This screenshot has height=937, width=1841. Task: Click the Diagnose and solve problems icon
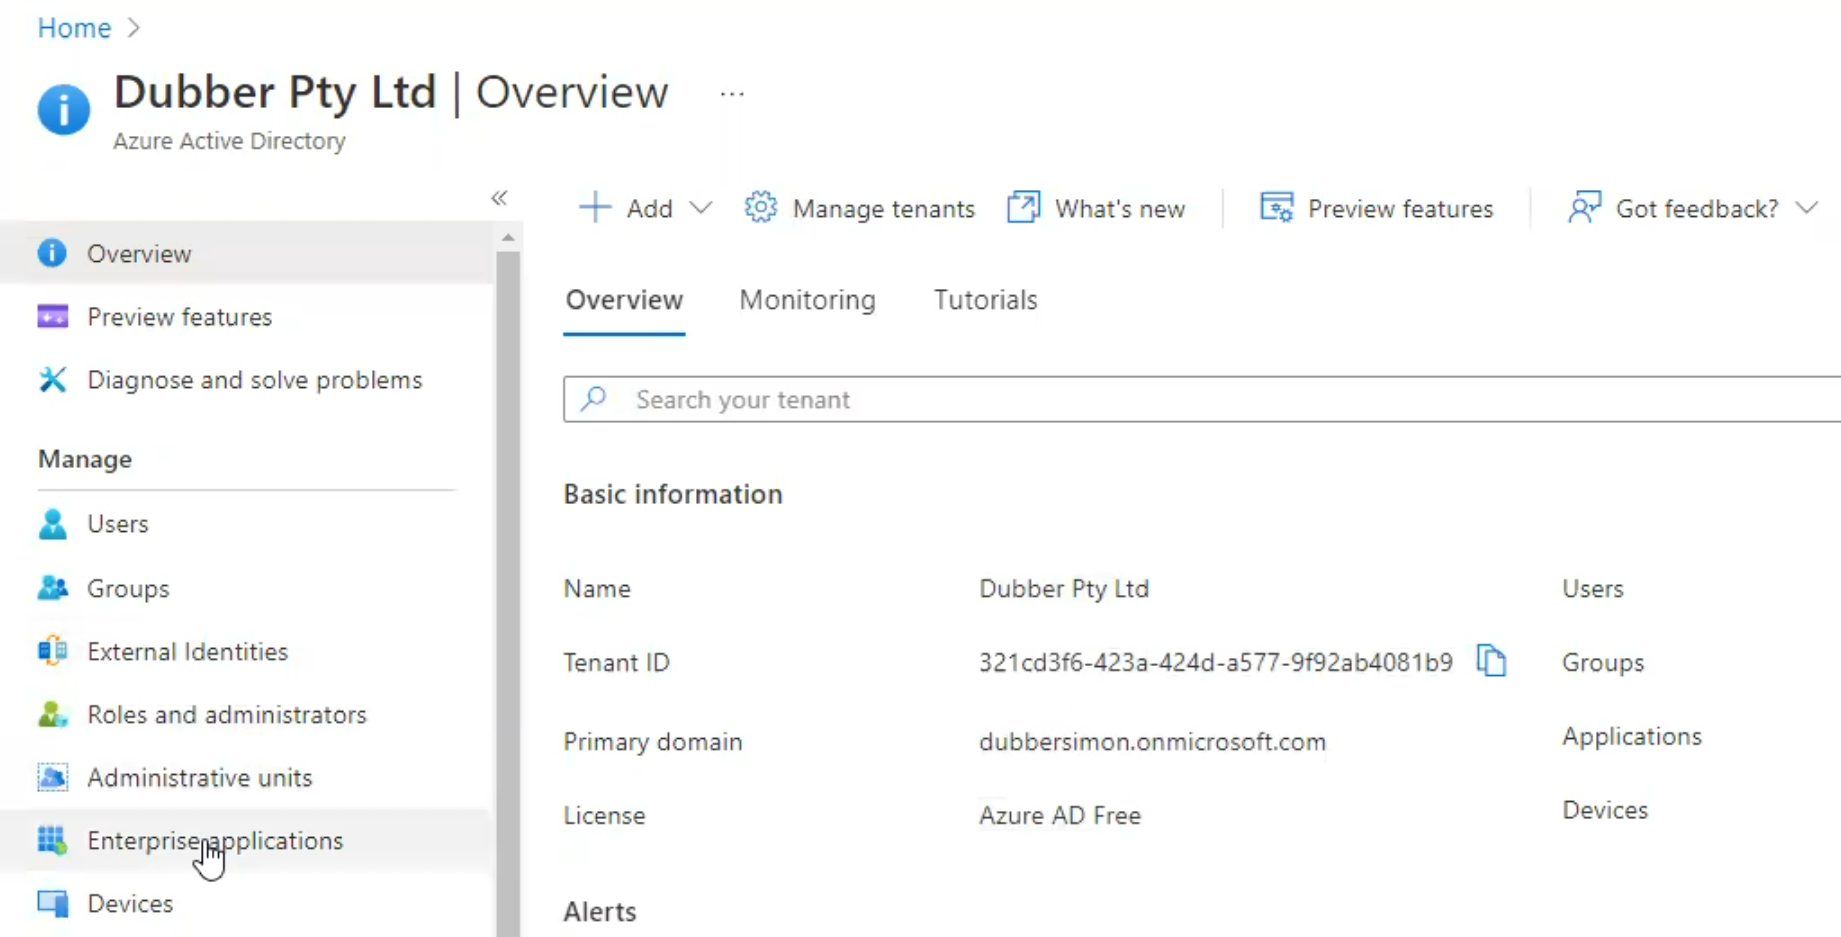coord(52,380)
